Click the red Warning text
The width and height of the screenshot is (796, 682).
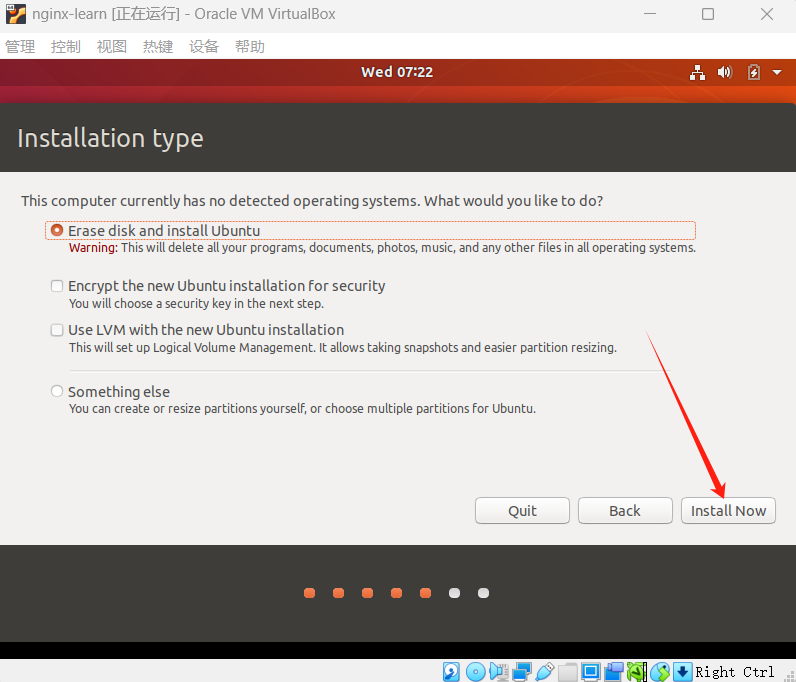[x=93, y=248]
